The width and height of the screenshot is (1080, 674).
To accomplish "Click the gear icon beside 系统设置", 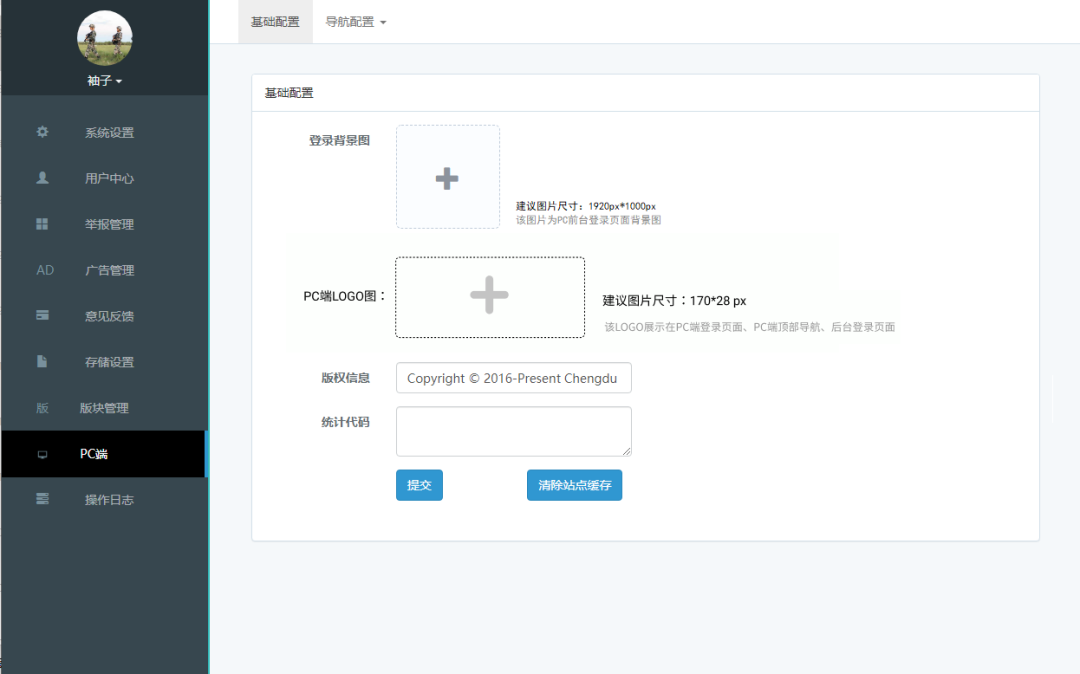I will click(x=43, y=131).
